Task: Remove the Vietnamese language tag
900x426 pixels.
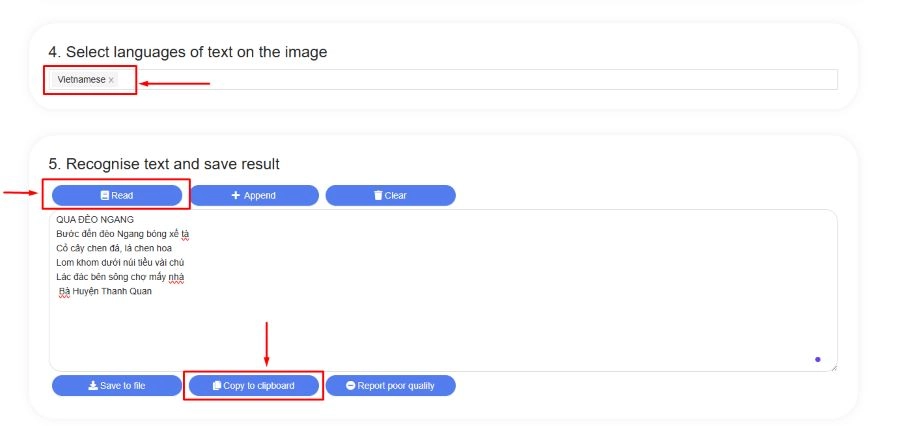Action: point(111,80)
